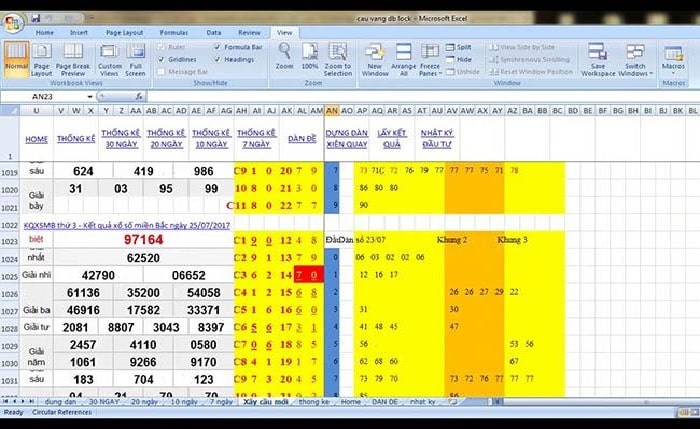
Task: Click the 'THỐNG KÊ 30 NGÀY' link
Action: tap(120, 138)
